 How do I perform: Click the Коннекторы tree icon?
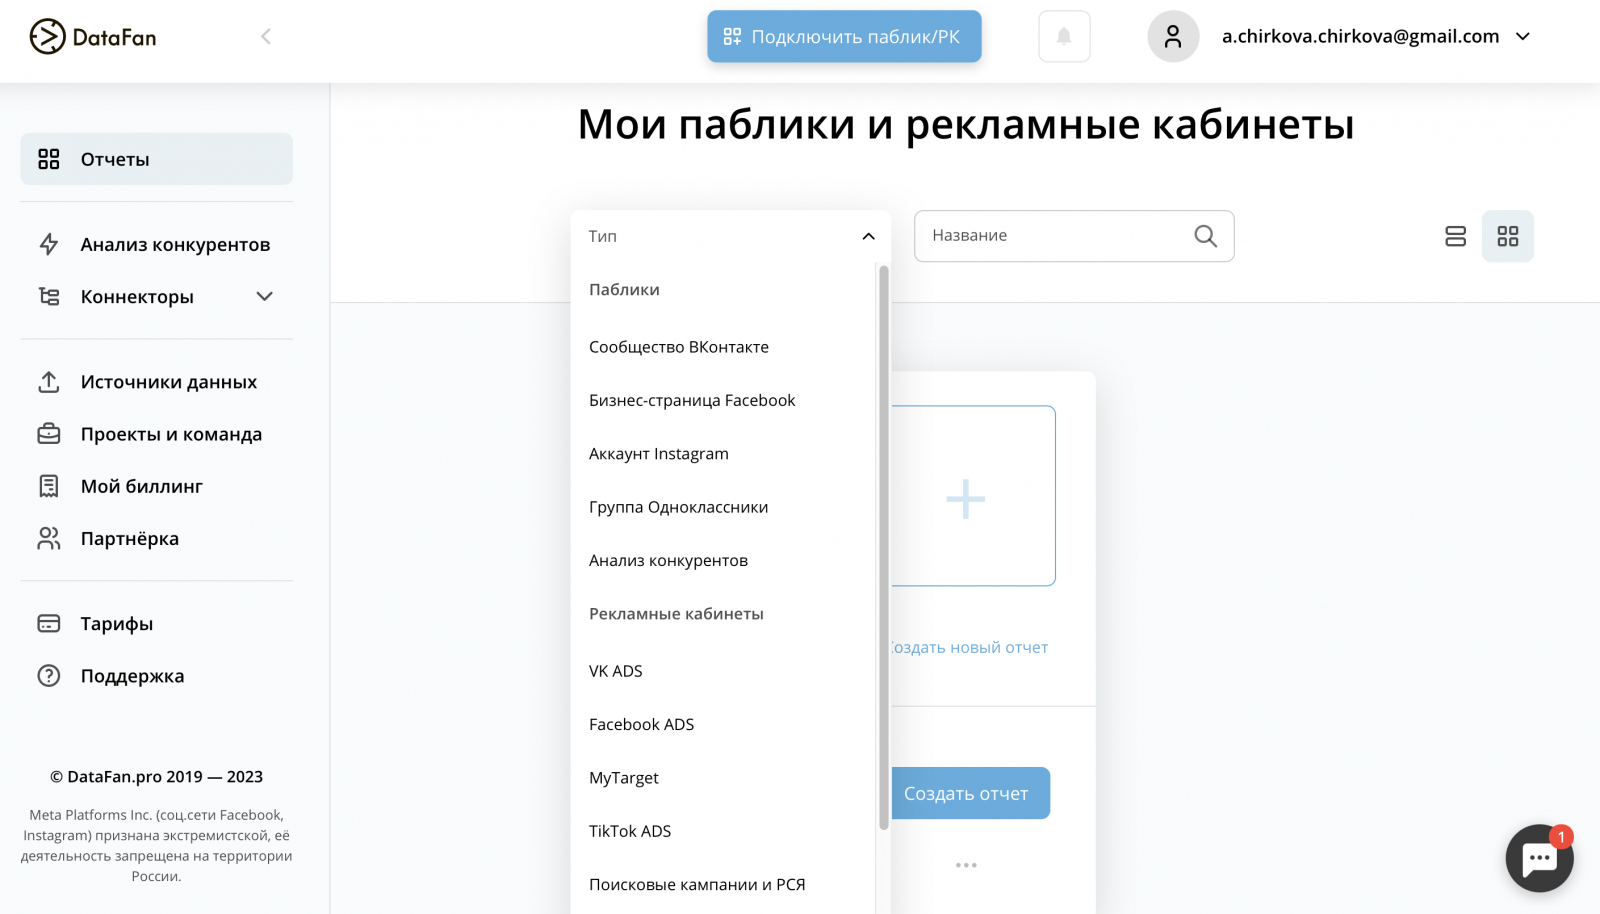pos(49,296)
